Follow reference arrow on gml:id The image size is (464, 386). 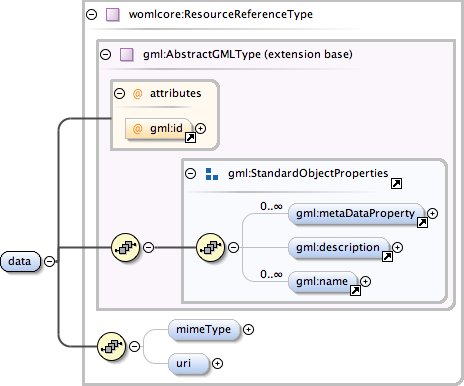(x=190, y=137)
